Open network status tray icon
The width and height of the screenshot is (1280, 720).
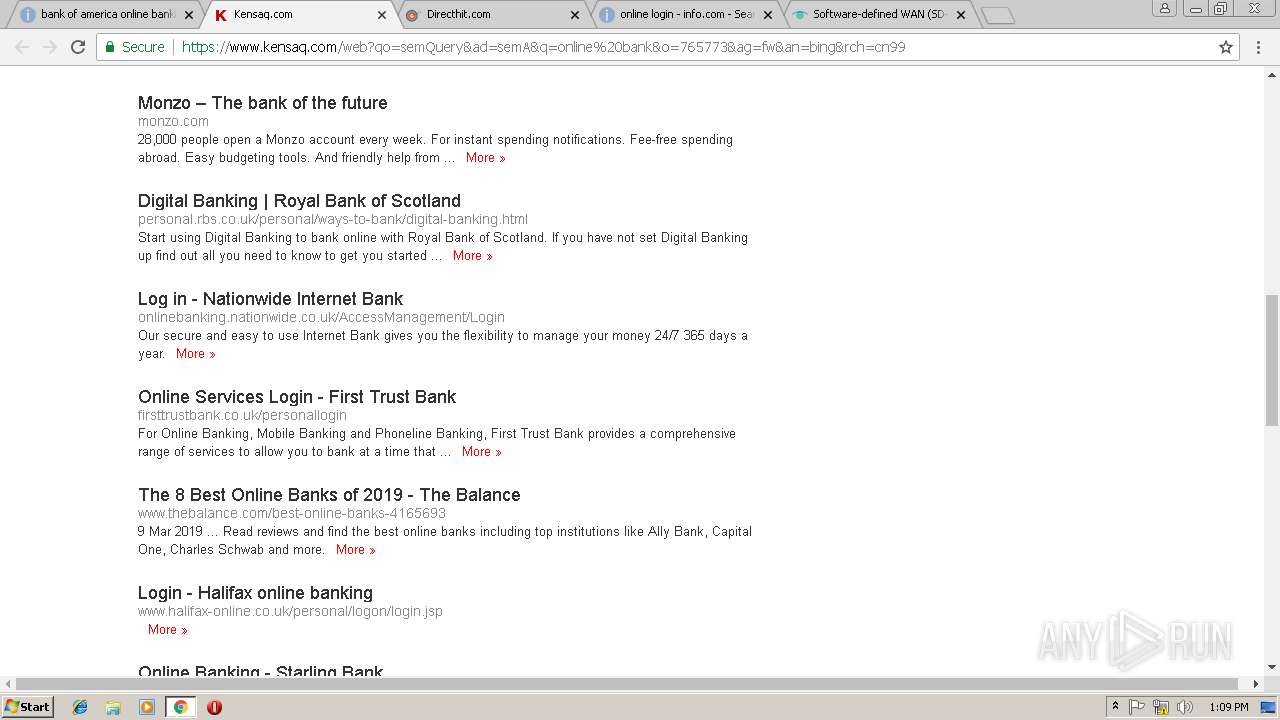pos(1161,707)
